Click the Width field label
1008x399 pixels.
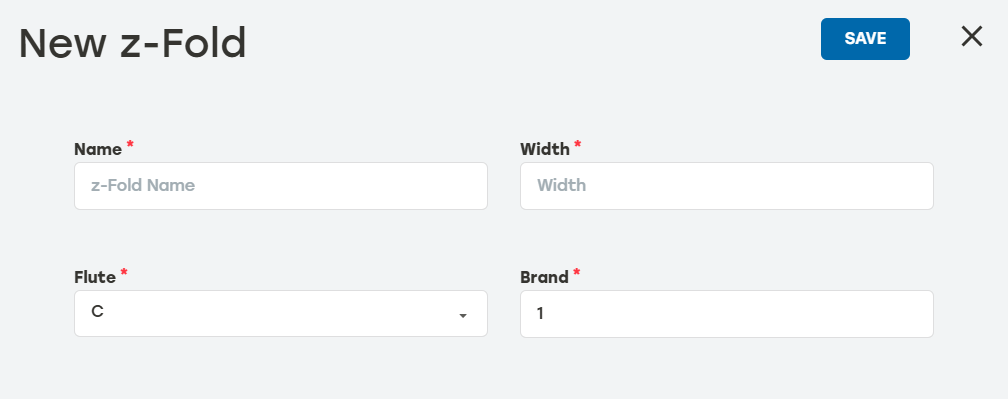pos(544,150)
